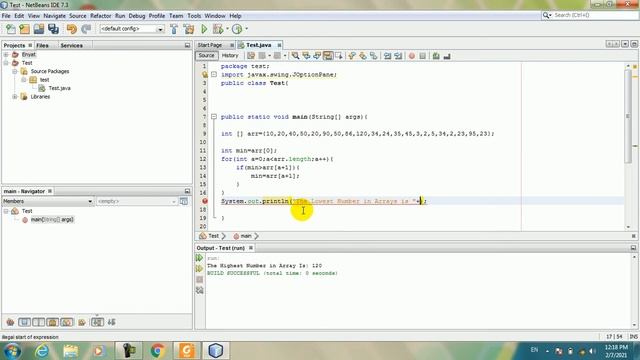Click the New File icon in main toolbar
Screen dimensions: 640x360
tap(11, 29)
